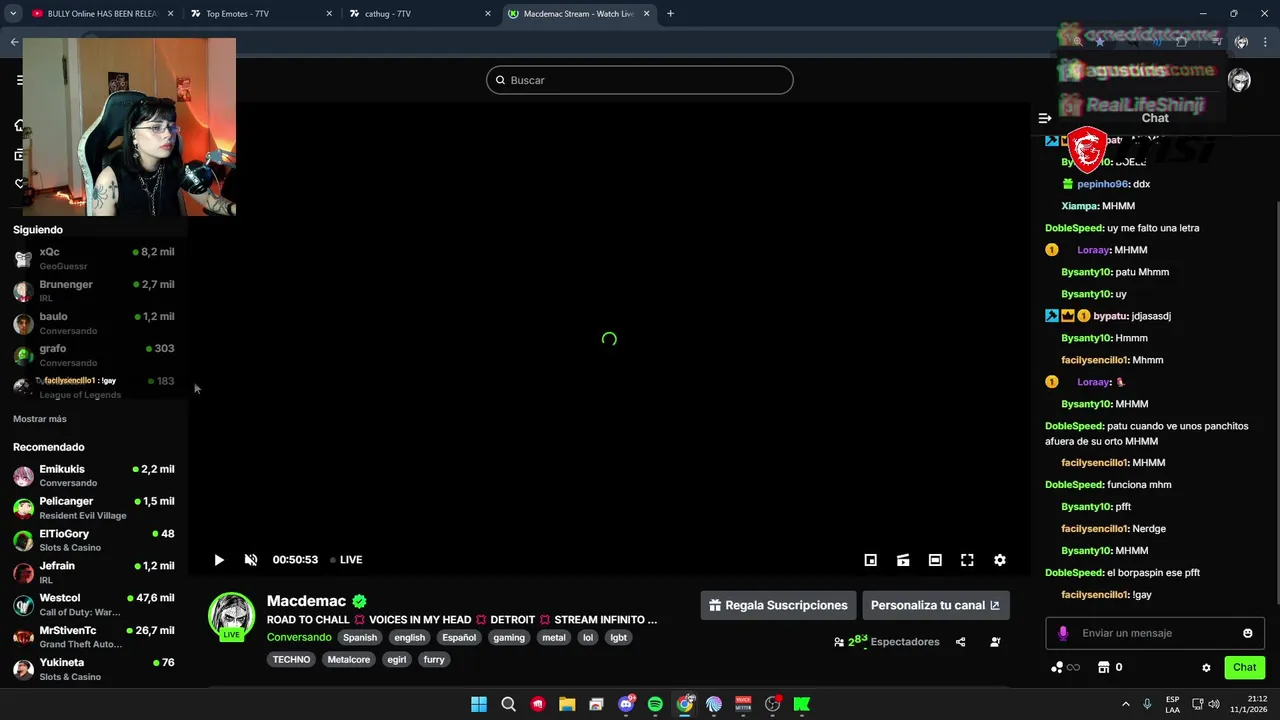
Task: Collapse the chat panel with the arrow icon
Action: coord(1045,118)
